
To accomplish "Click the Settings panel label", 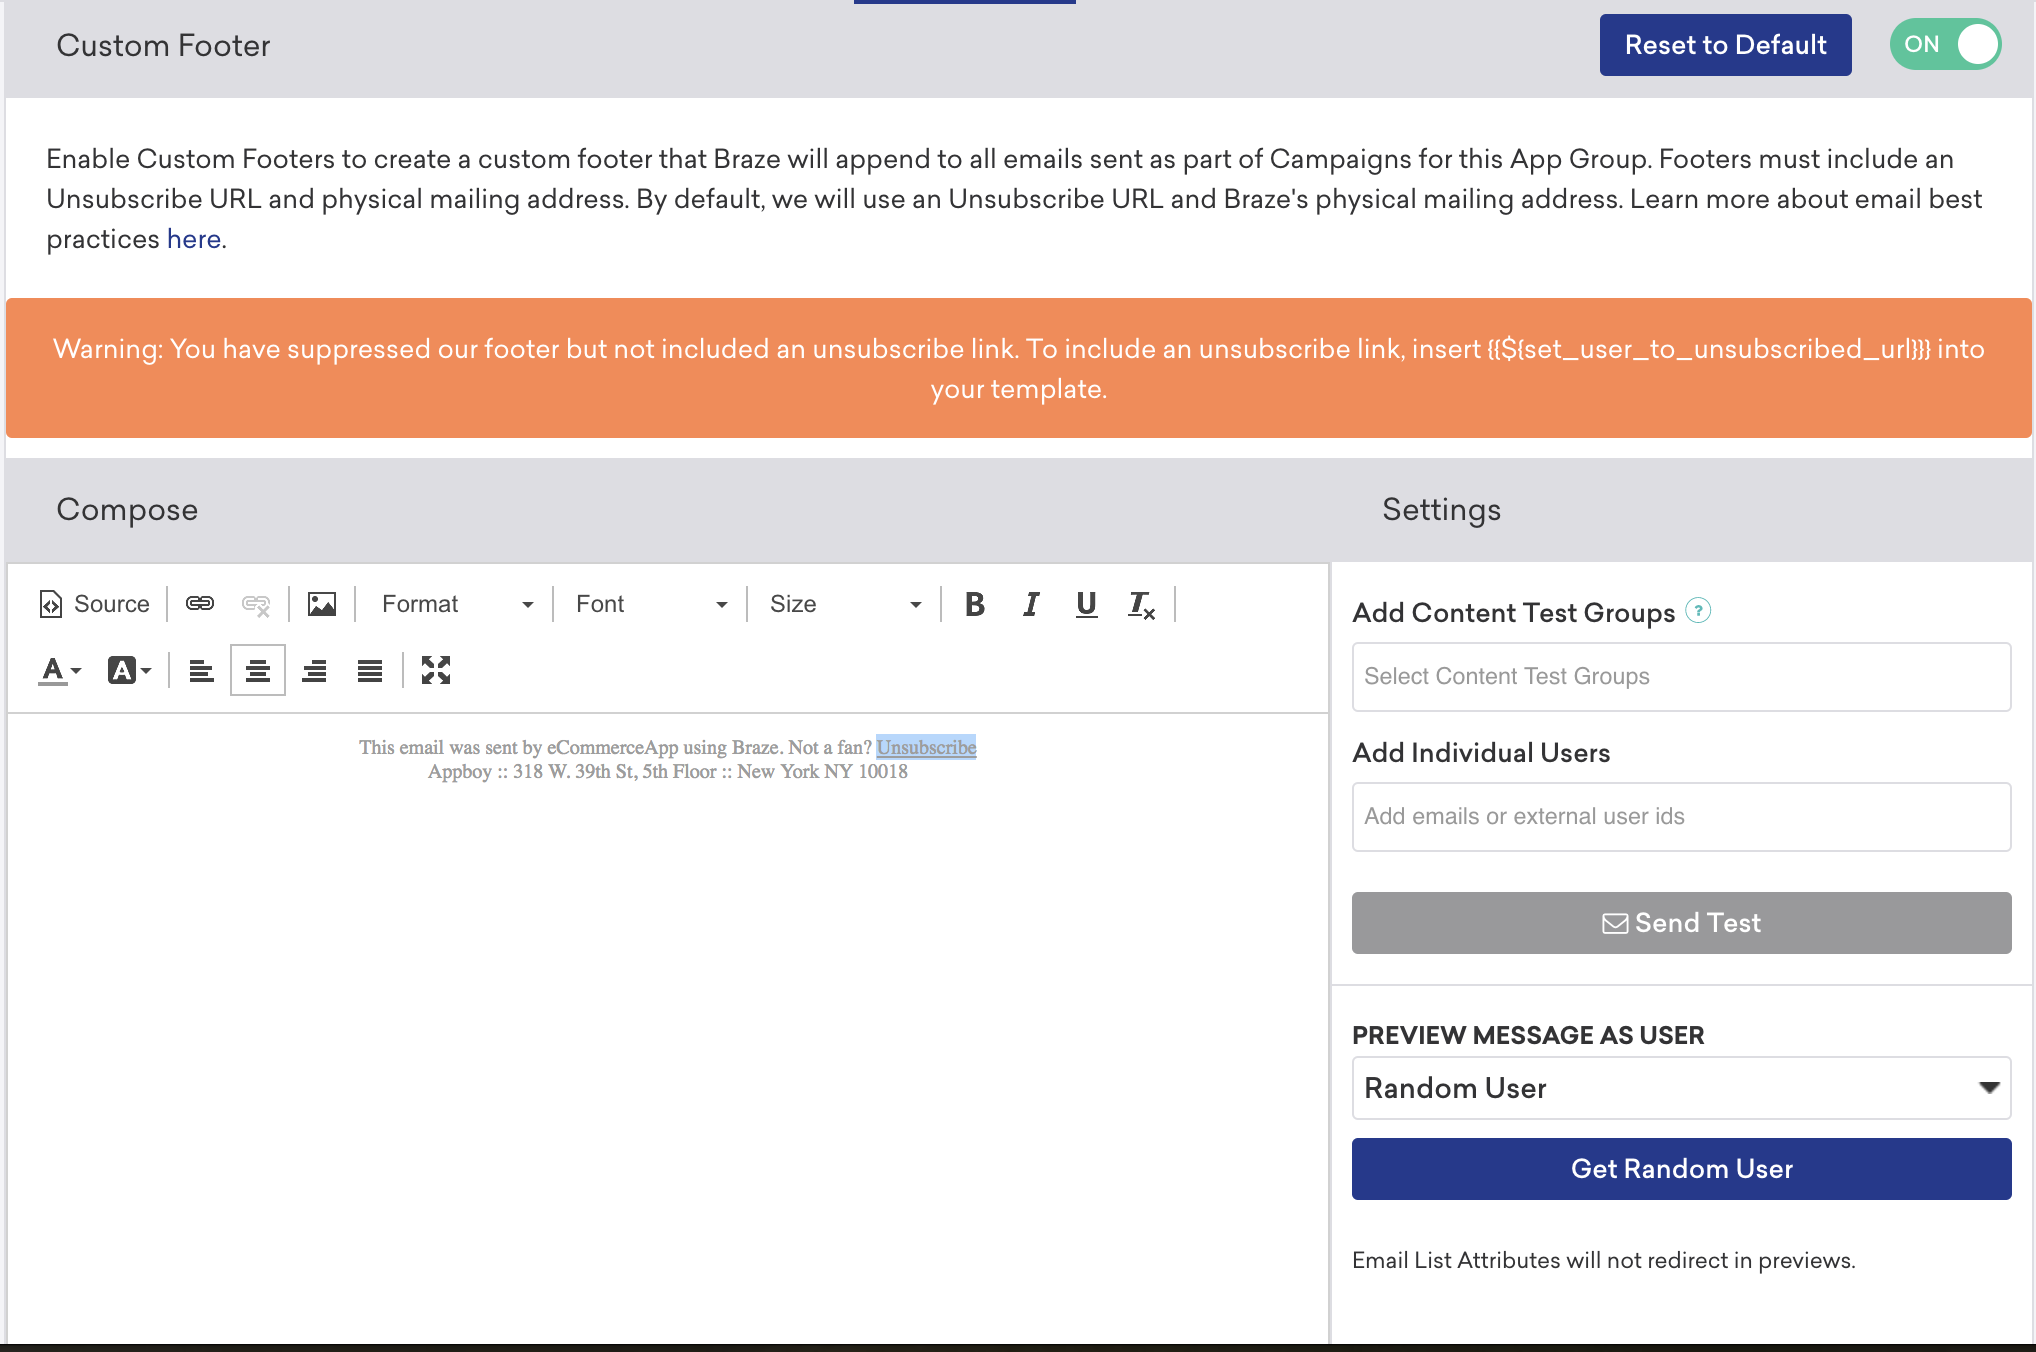I will point(1440,510).
